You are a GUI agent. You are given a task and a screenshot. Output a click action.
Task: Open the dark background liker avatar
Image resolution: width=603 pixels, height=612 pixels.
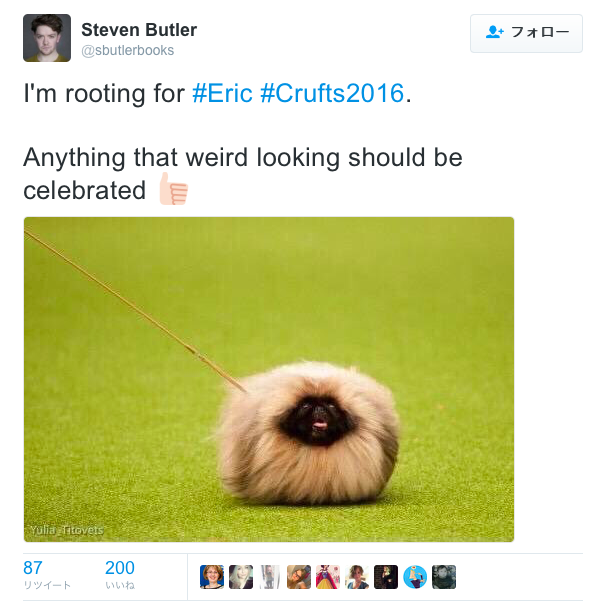tap(386, 577)
